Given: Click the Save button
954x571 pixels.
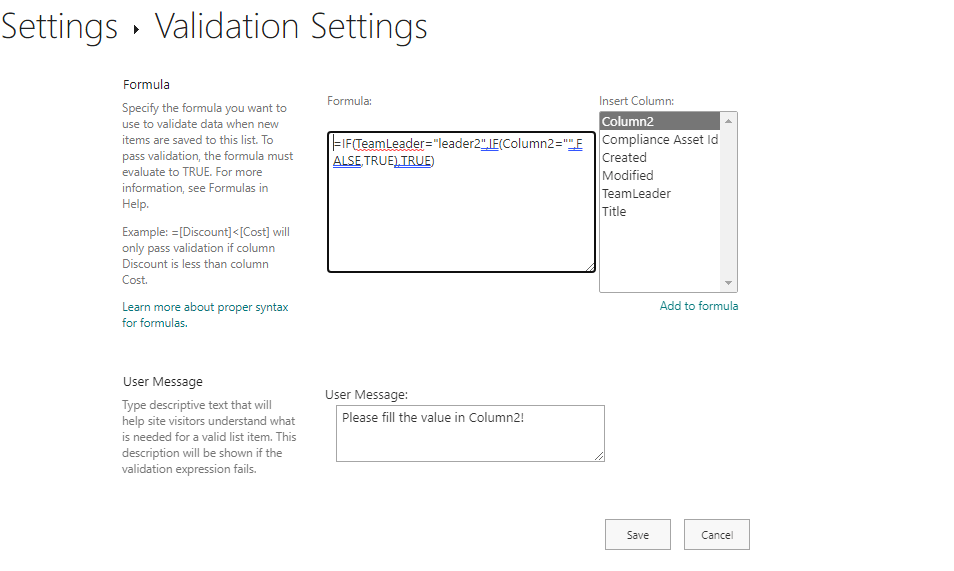Looking at the screenshot, I should tap(638, 534).
